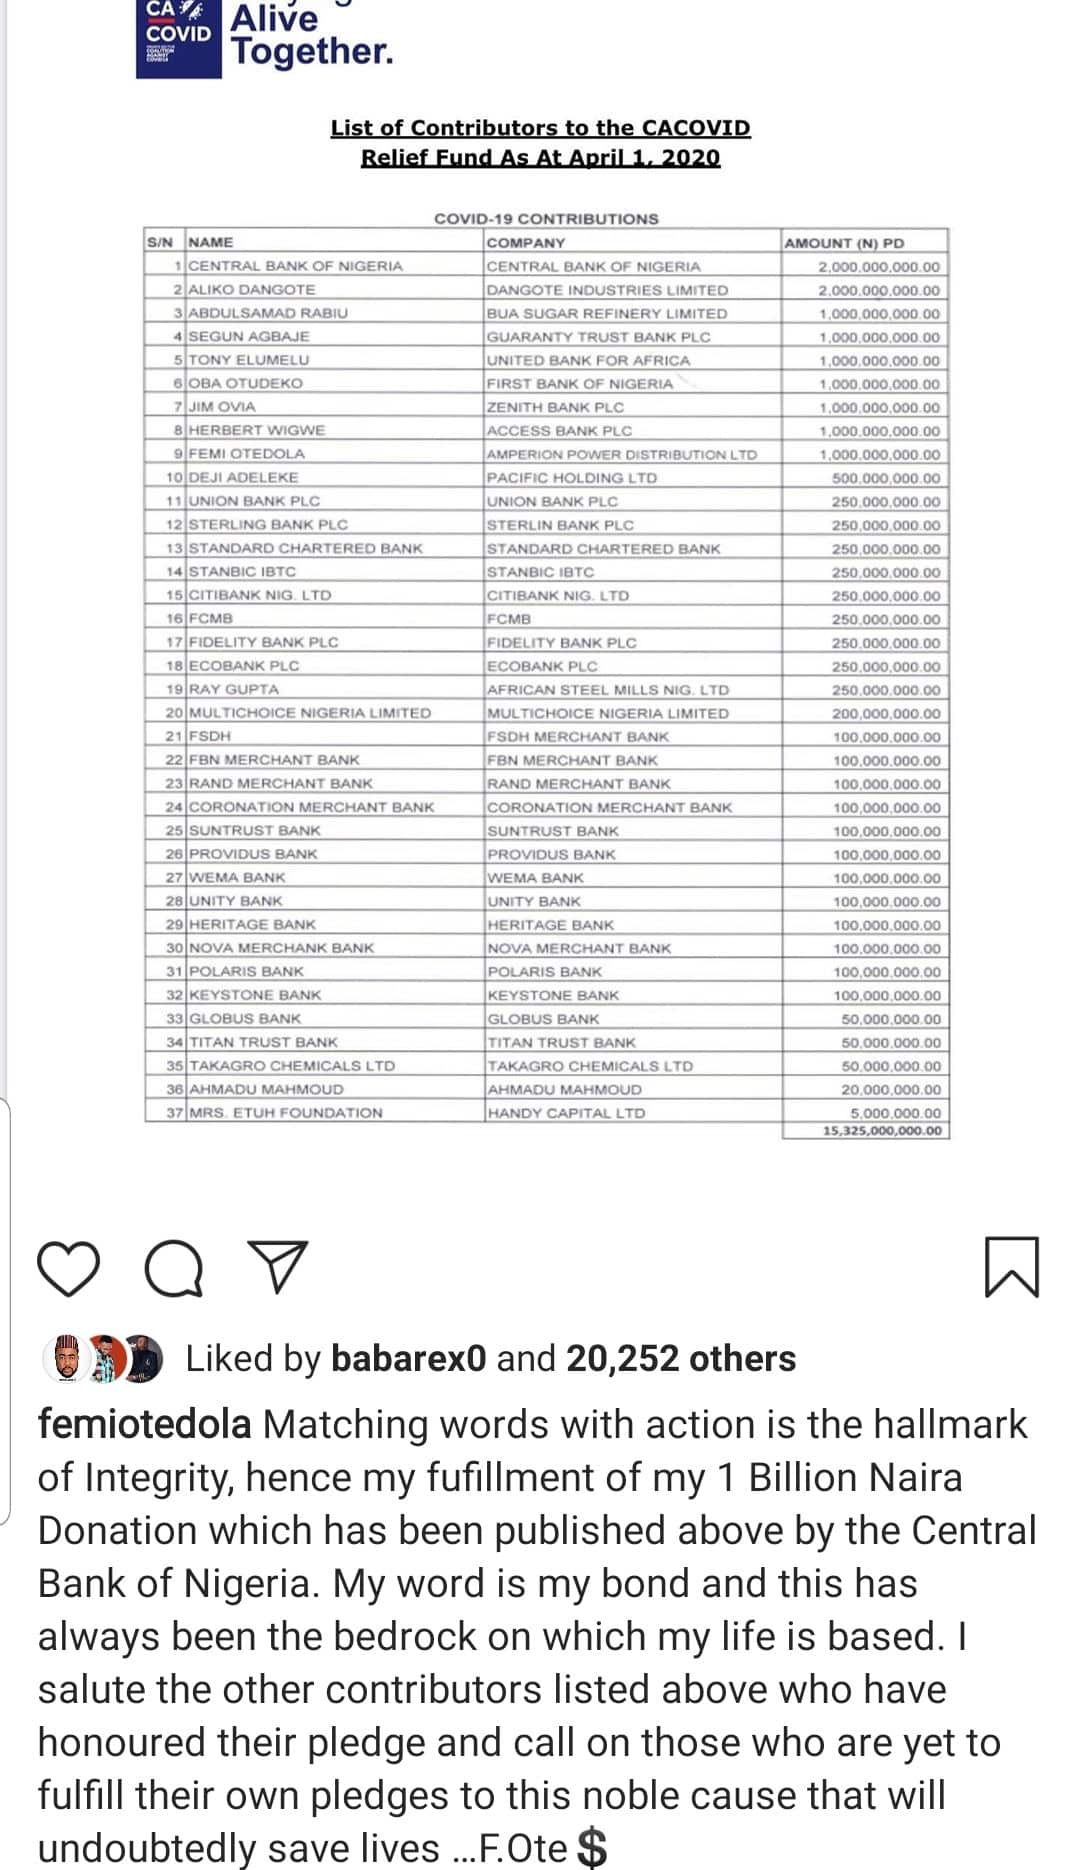Select the ALIKO DANGOTE name cell

[252, 289]
